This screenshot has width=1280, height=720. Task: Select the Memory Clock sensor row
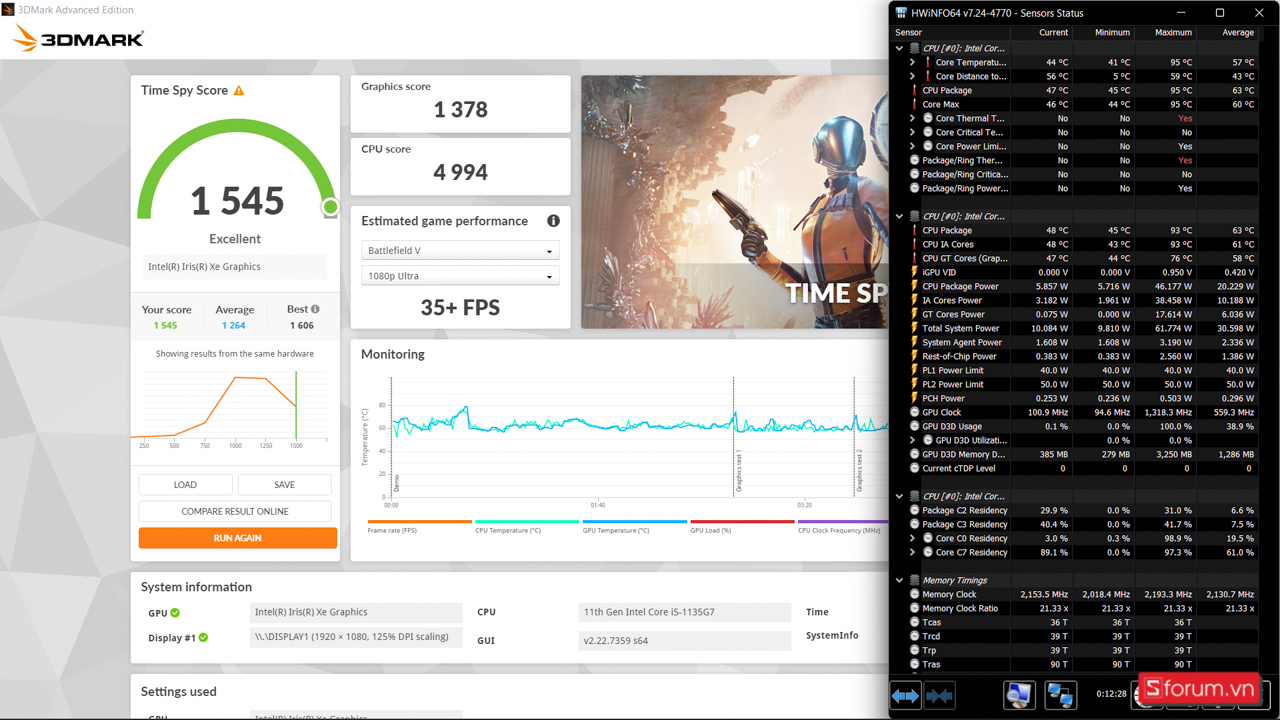point(1075,594)
